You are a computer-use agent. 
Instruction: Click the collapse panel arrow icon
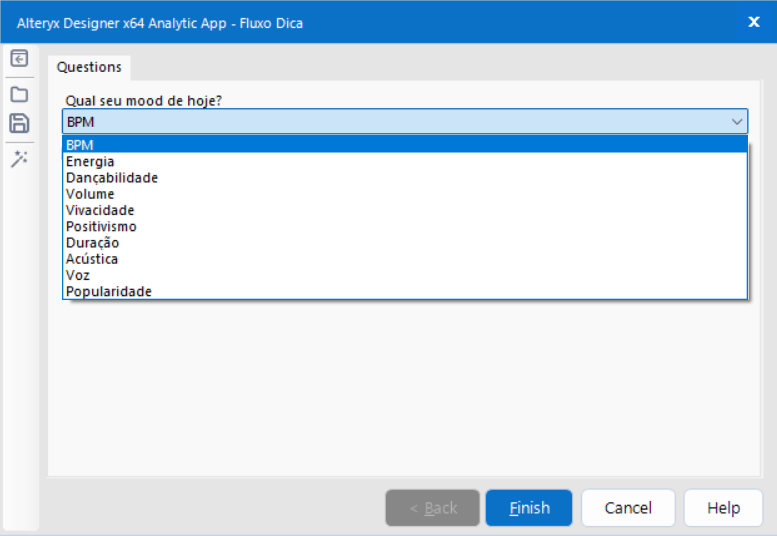click(19, 59)
